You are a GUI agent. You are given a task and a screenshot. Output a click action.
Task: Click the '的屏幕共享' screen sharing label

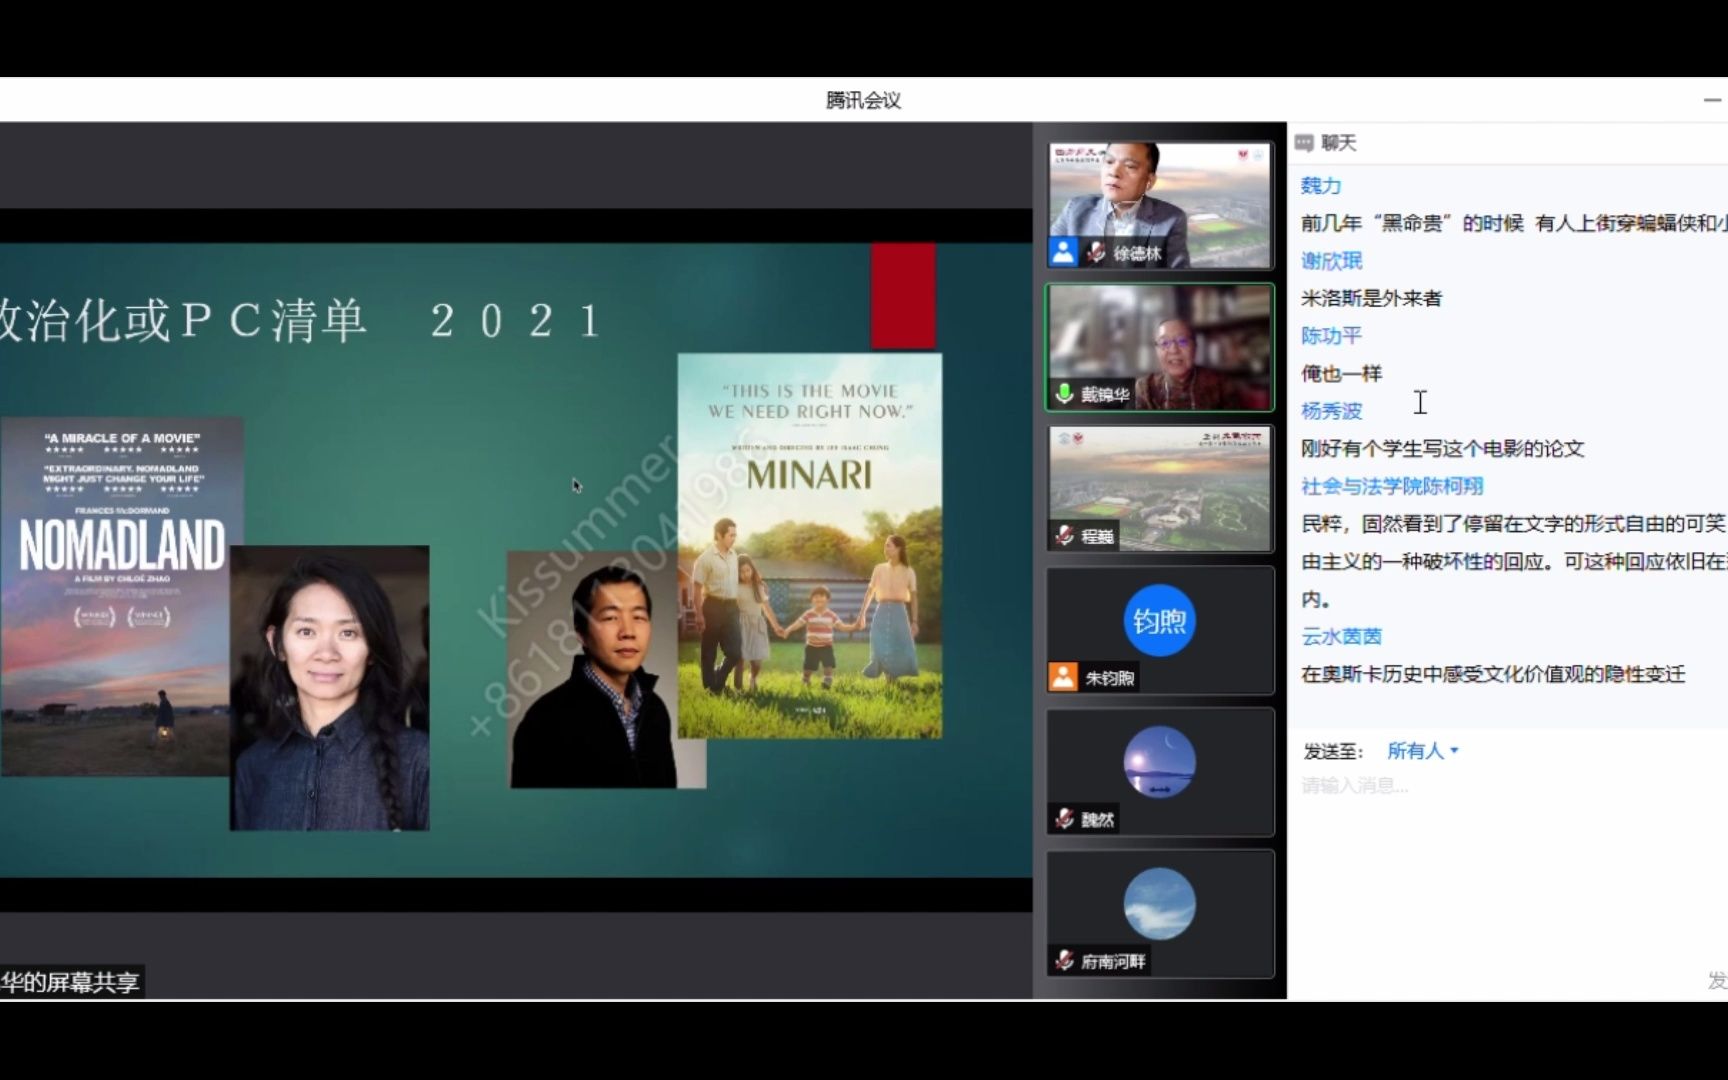(70, 982)
